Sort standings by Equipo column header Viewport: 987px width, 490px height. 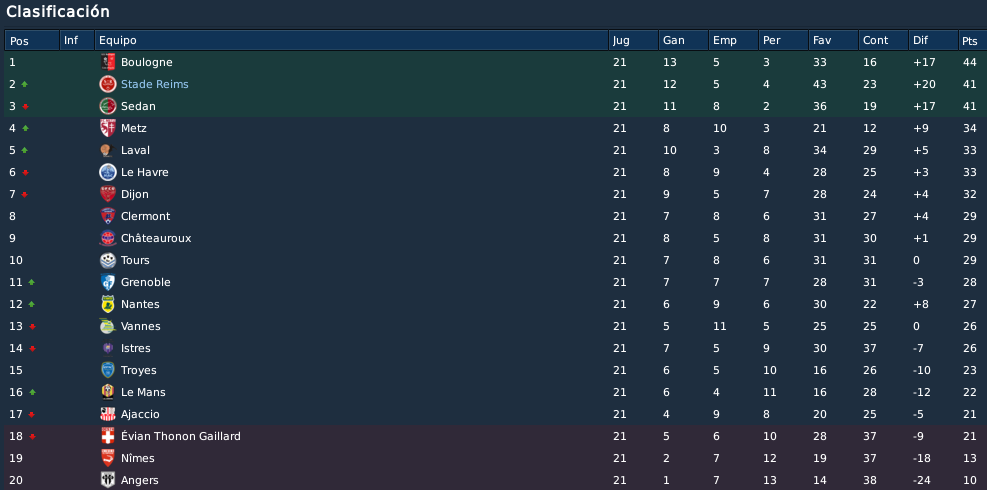[x=351, y=40]
